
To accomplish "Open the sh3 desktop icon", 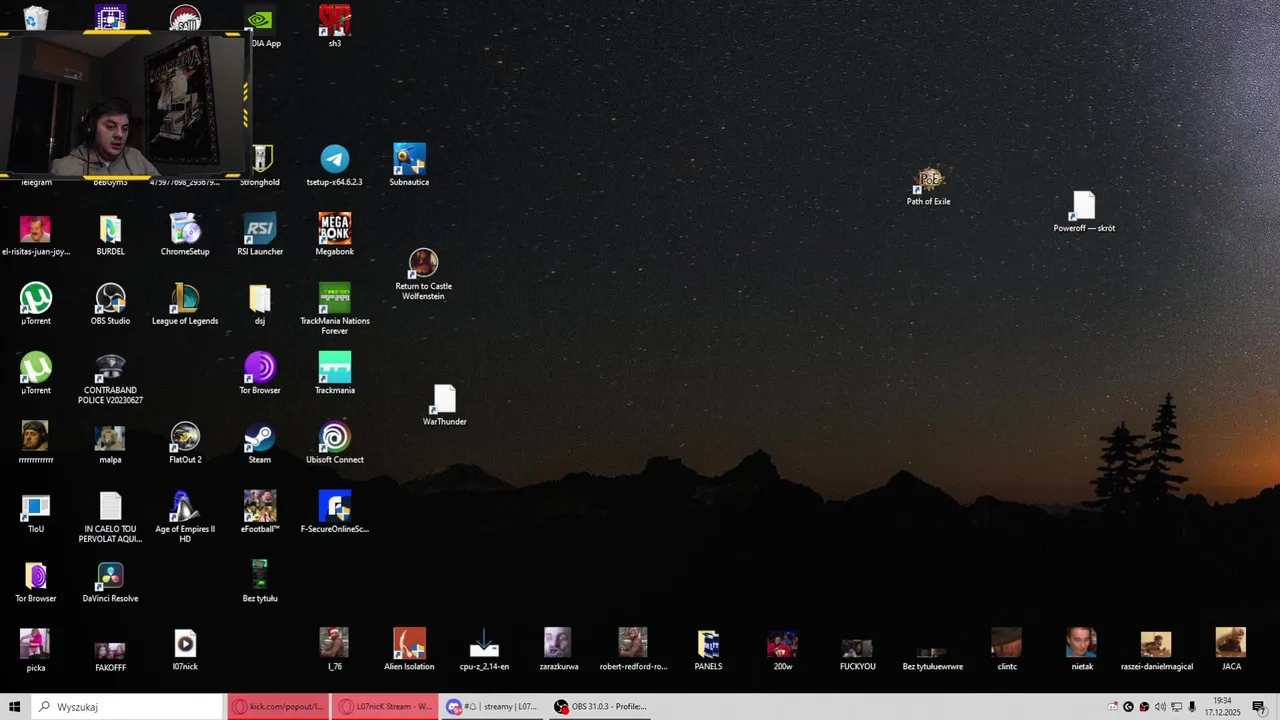I will pos(335,25).
